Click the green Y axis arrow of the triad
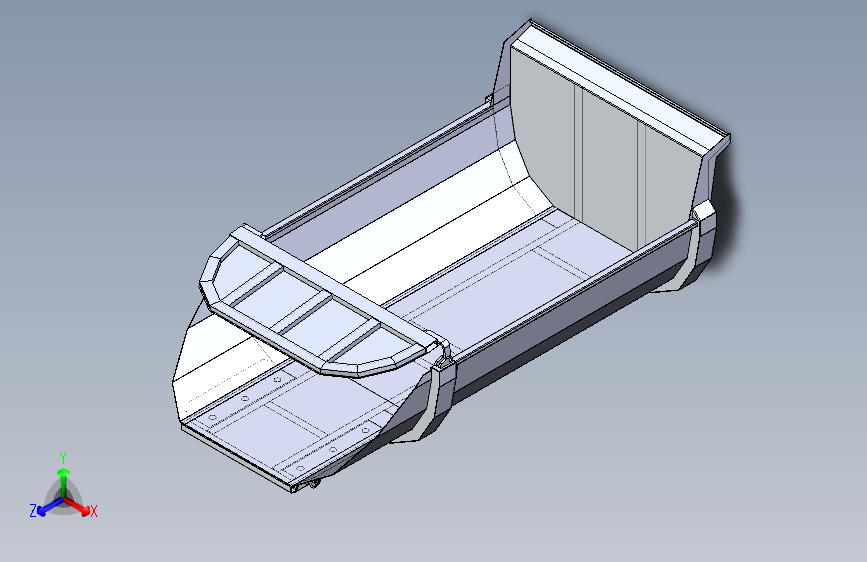Image resolution: width=867 pixels, height=562 pixels. pyautogui.click(x=64, y=482)
